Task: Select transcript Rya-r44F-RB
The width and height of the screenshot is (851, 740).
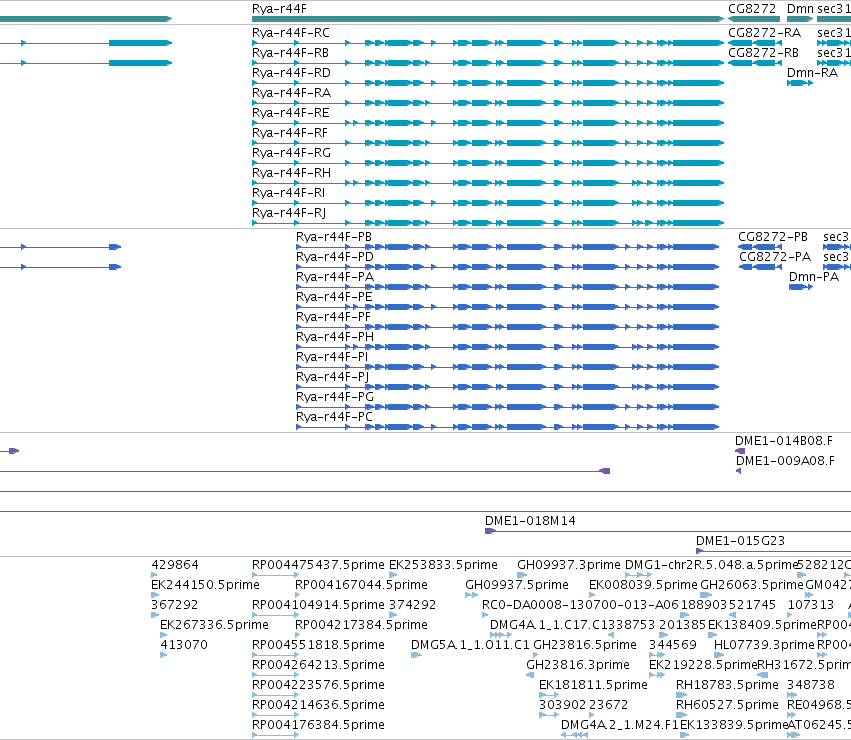Action: pyautogui.click(x=290, y=53)
